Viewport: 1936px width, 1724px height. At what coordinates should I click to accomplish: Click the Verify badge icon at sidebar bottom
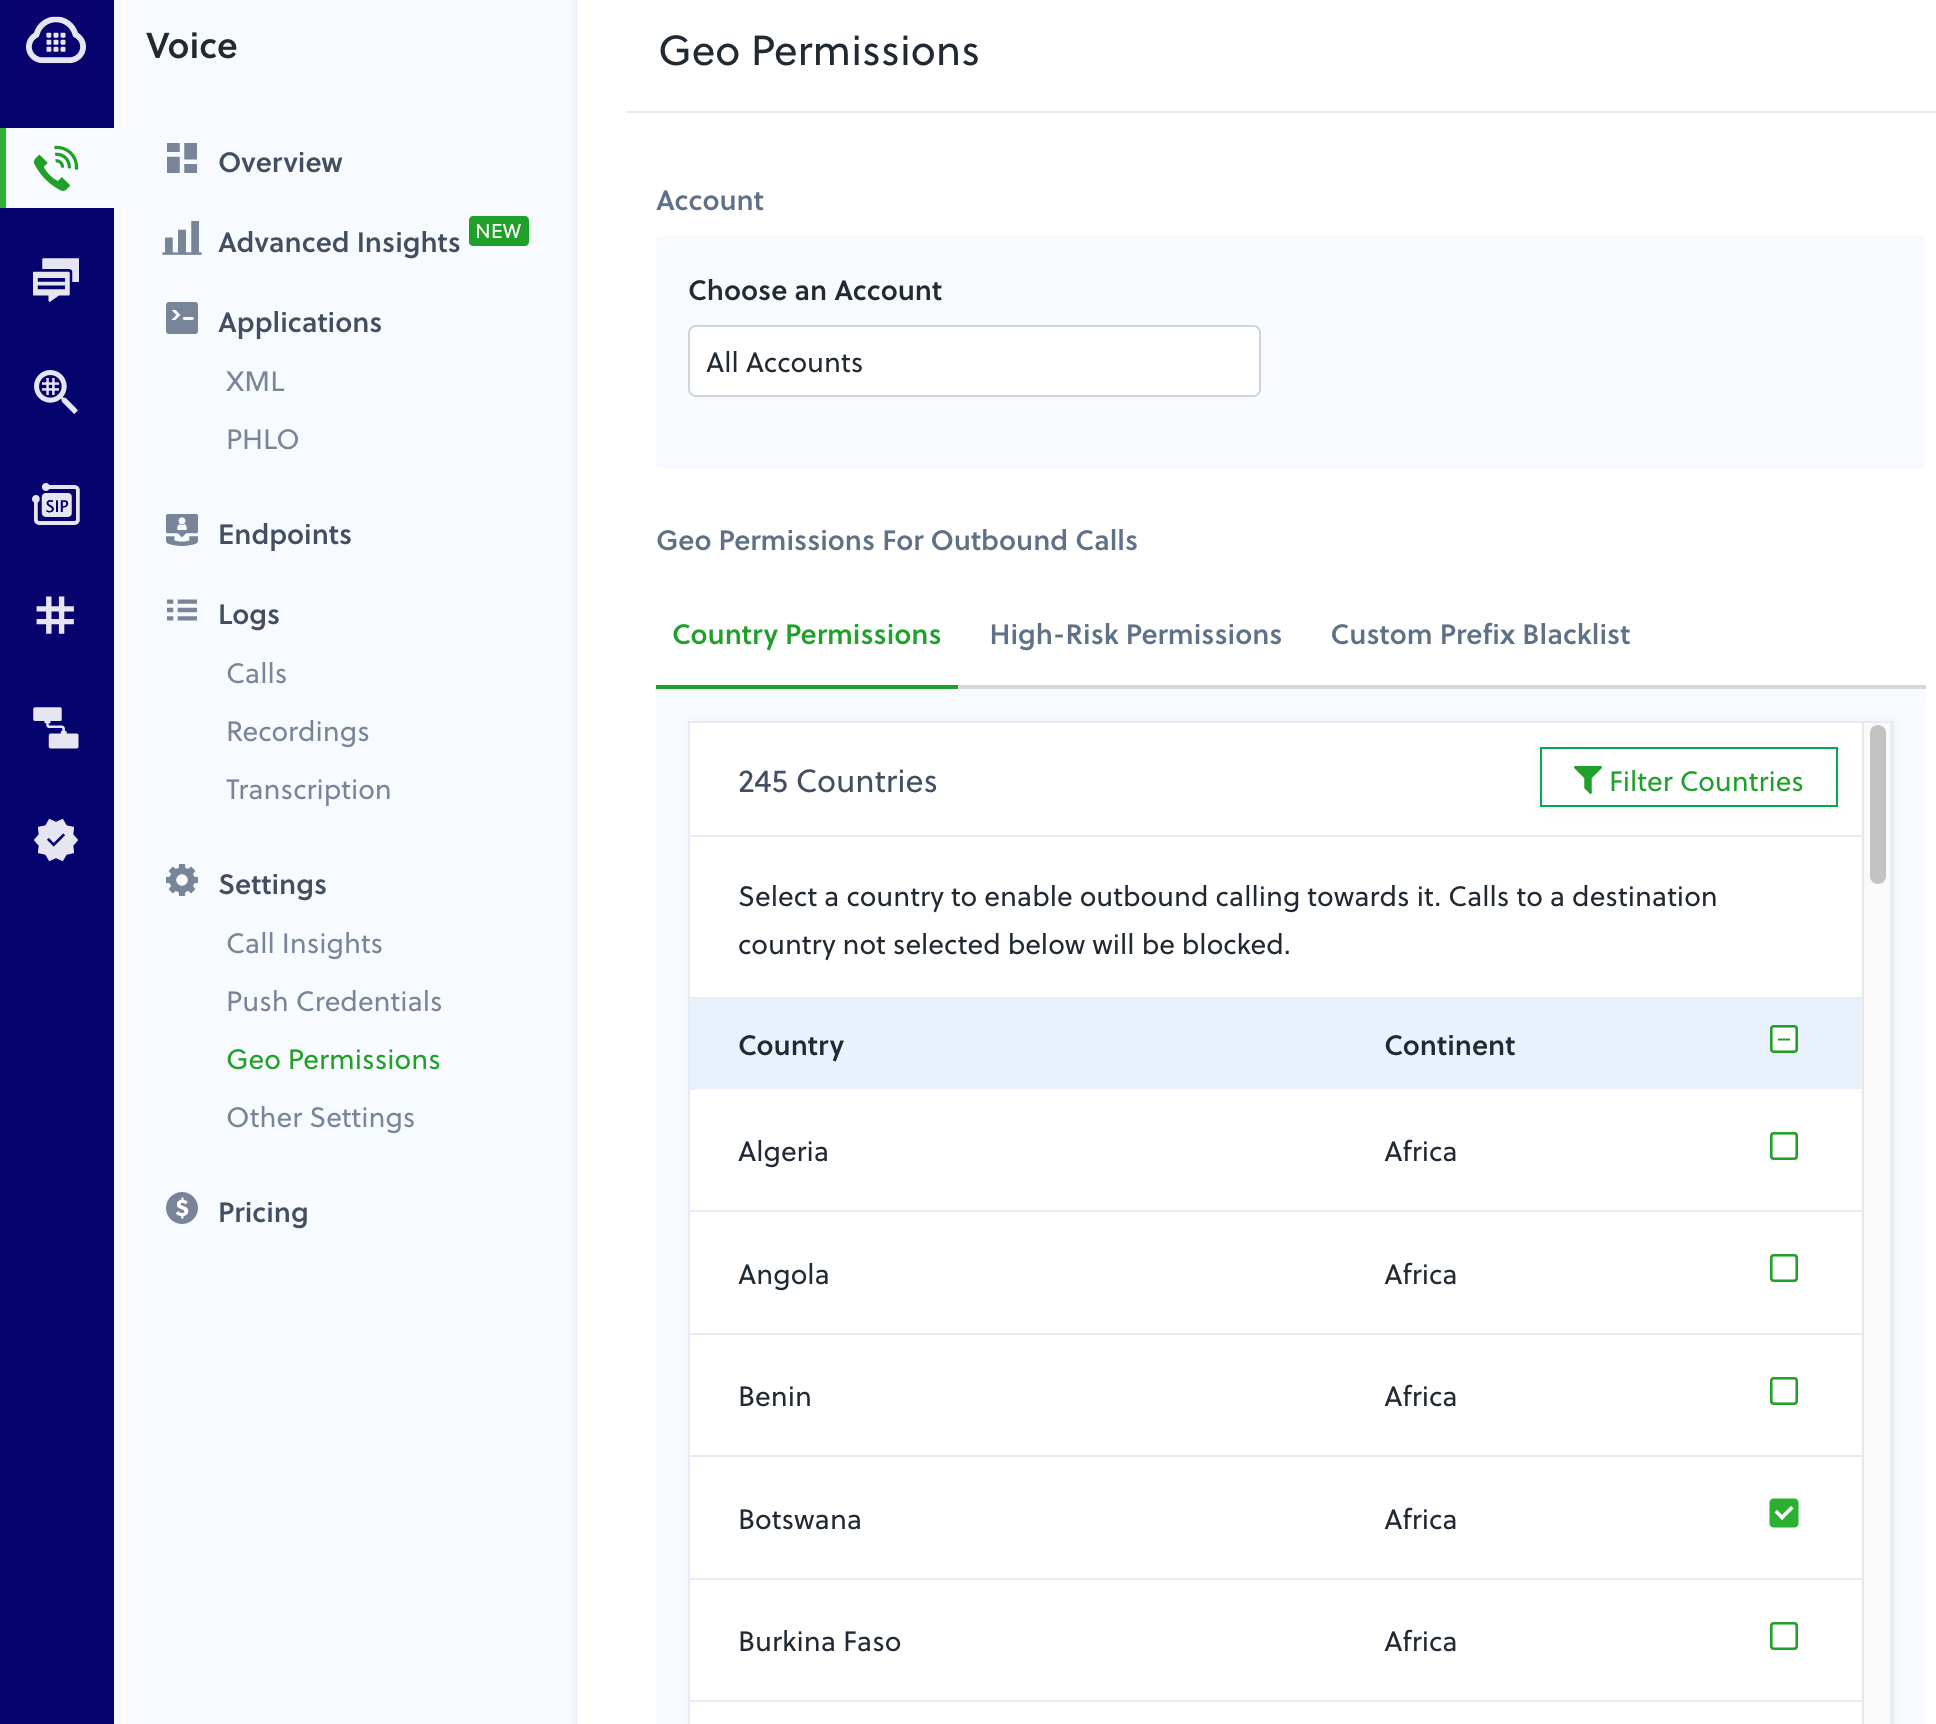point(57,840)
